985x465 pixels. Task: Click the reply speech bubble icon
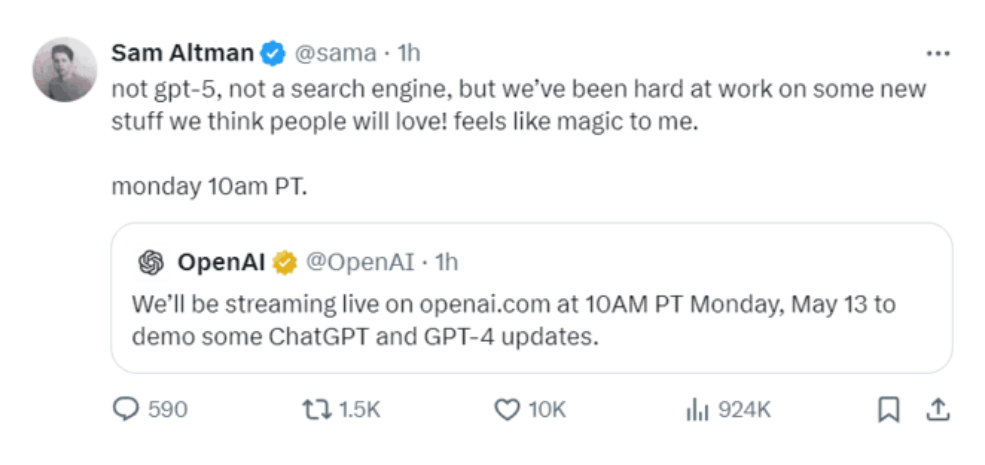(x=126, y=410)
